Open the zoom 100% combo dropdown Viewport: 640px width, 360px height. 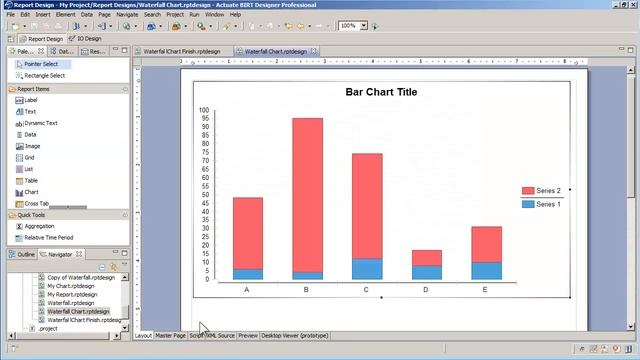click(x=364, y=26)
